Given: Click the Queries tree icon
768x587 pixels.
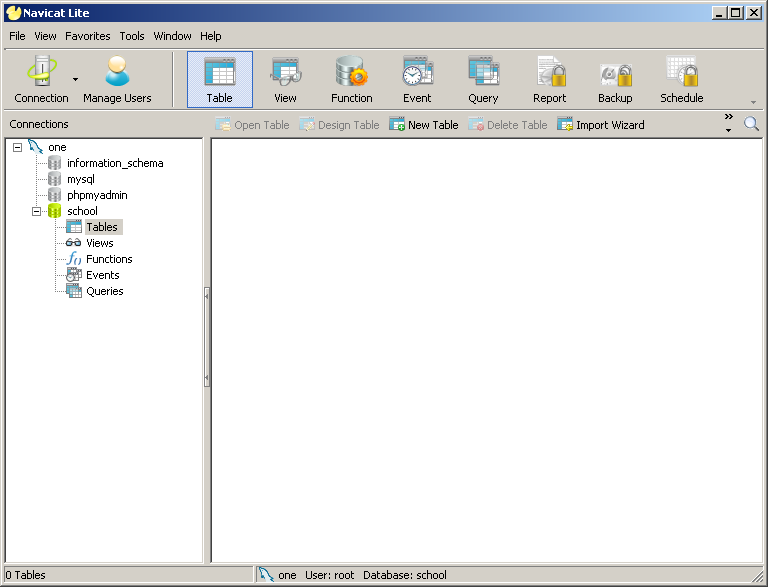Looking at the screenshot, I should click(x=74, y=291).
